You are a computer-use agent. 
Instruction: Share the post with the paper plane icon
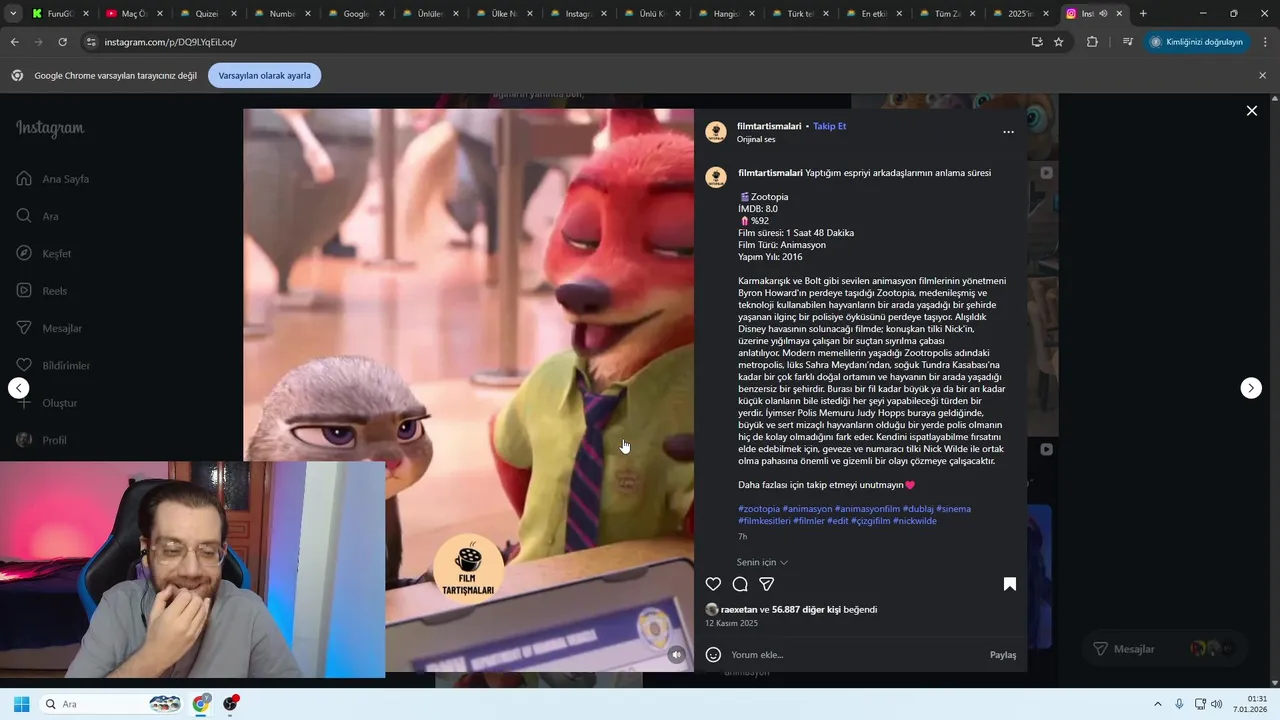pos(767,584)
